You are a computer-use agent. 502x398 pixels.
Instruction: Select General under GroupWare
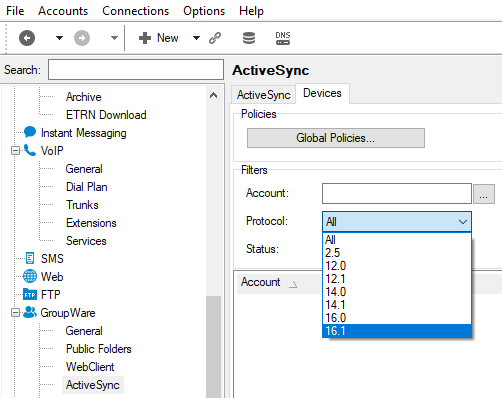pyautogui.click(x=84, y=331)
